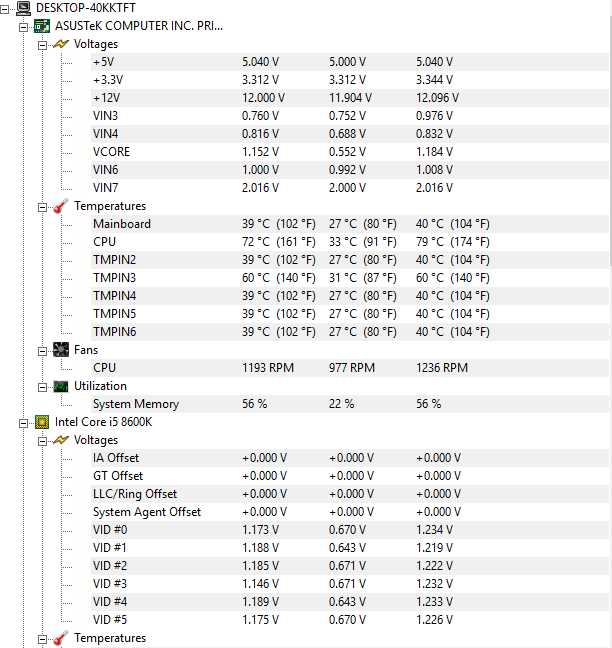
Task: Collapse the Intel Core i5 8600K node
Action: click(24, 422)
